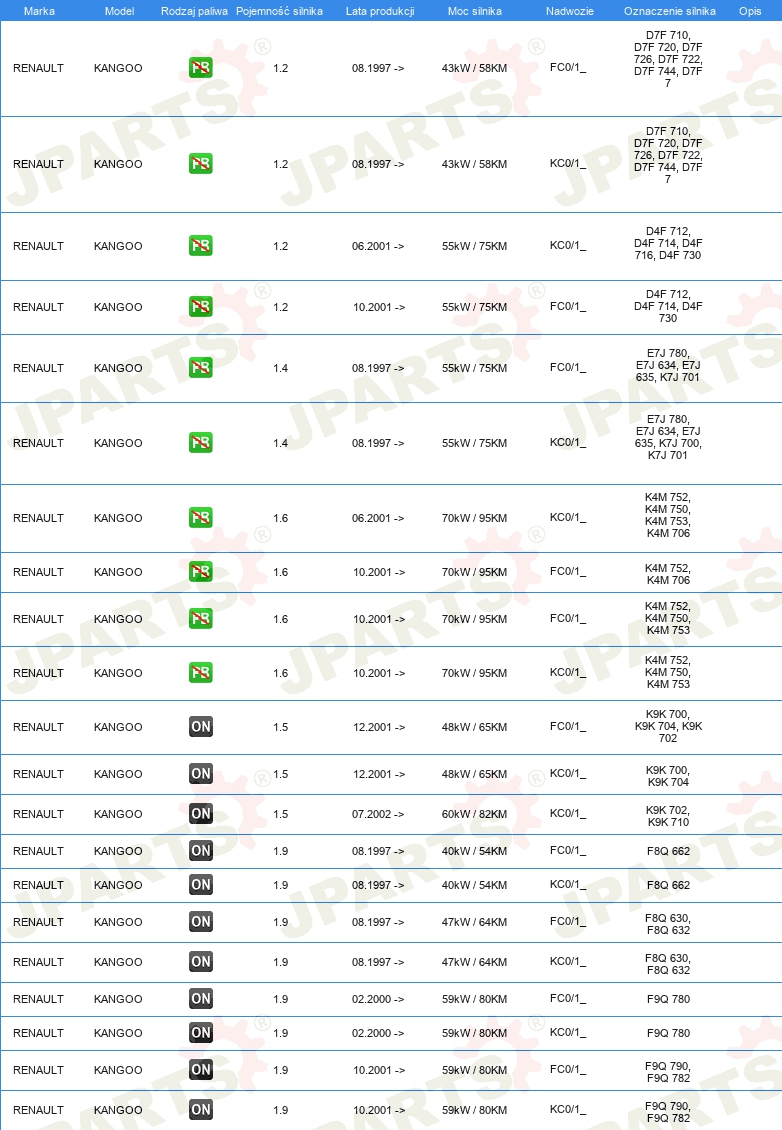Select F8Q 662 cell in the KC0/1_ row
The width and height of the screenshot is (782, 1130).
[668, 885]
